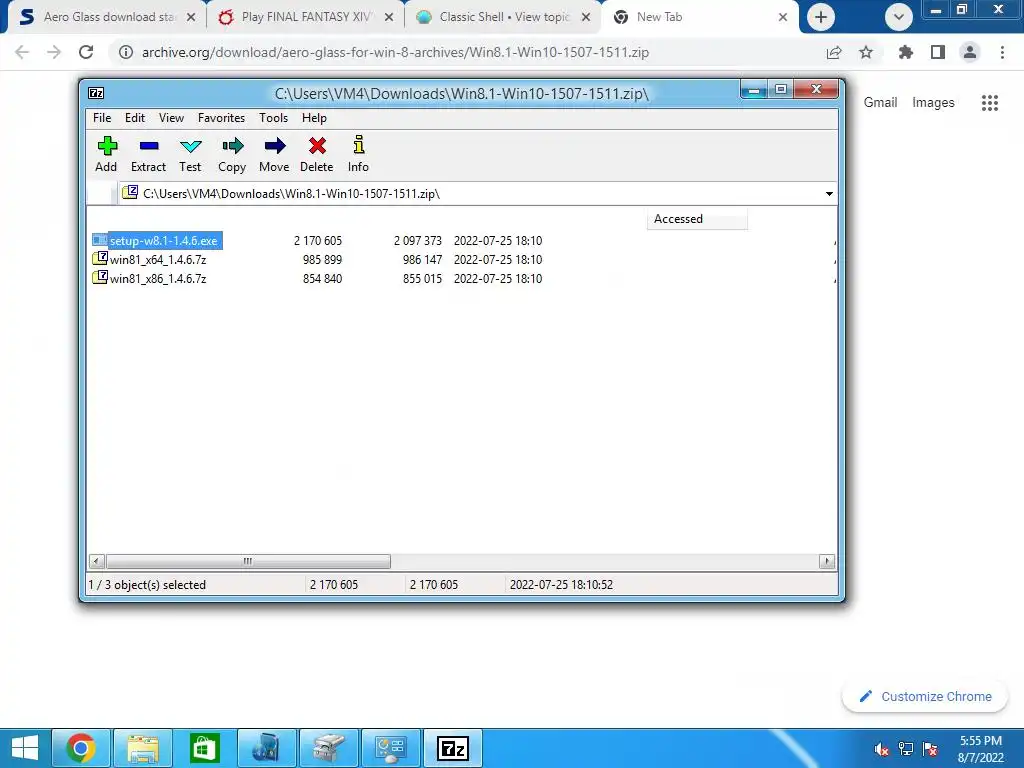The height and width of the screenshot is (768, 1024).
Task: Open the Windows Start button
Action: (24, 748)
